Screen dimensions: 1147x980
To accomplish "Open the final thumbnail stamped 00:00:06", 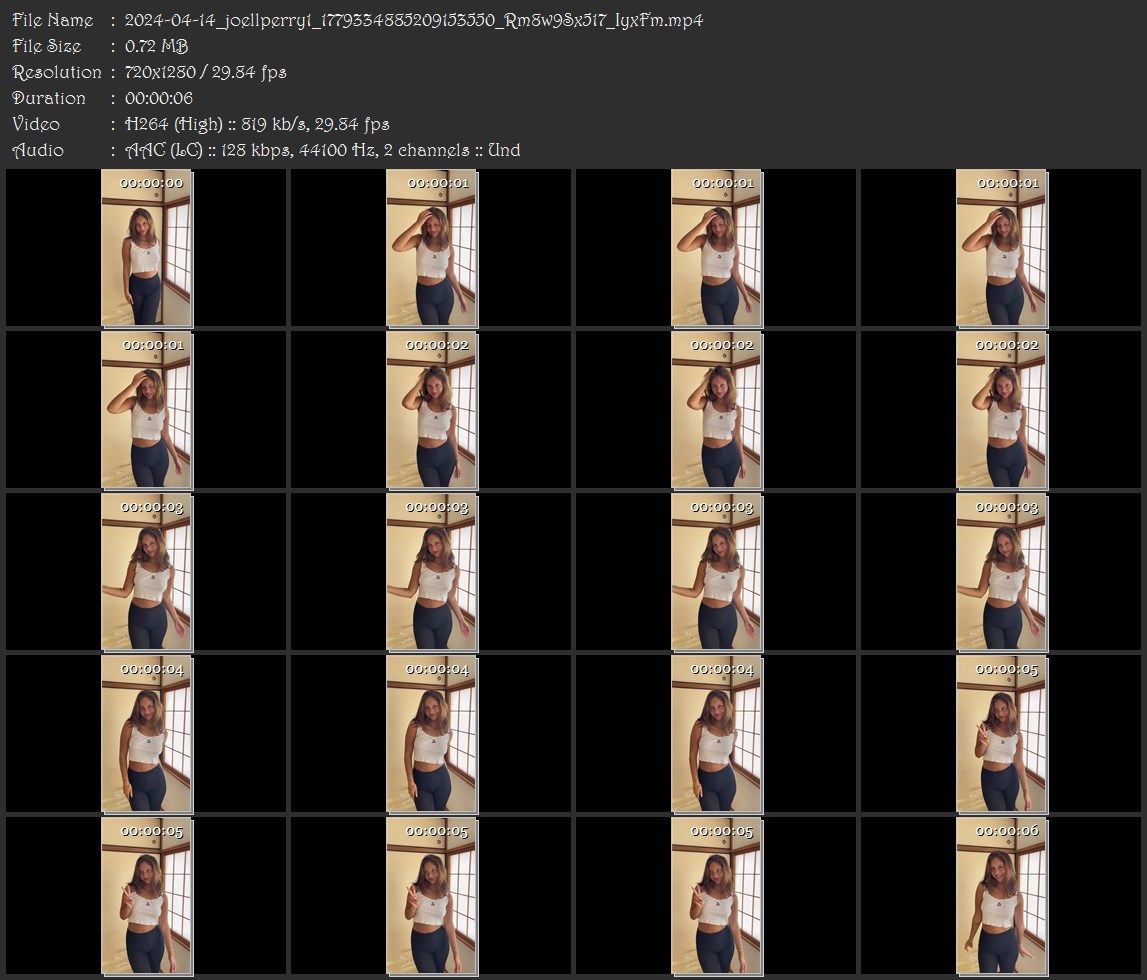I will point(1001,896).
